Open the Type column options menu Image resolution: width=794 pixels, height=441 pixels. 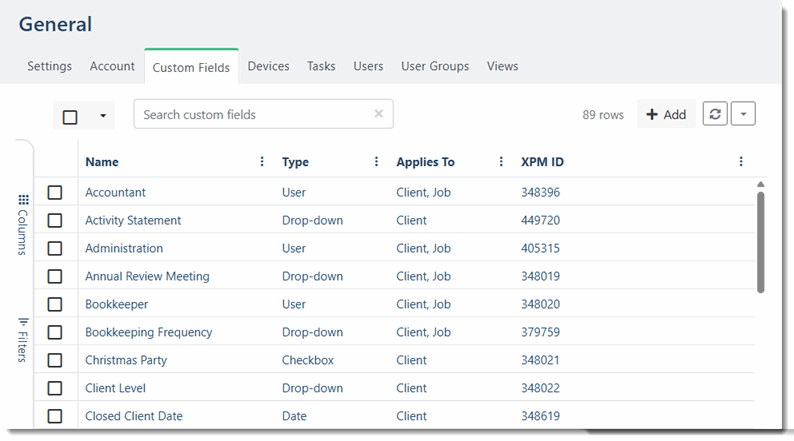(376, 162)
